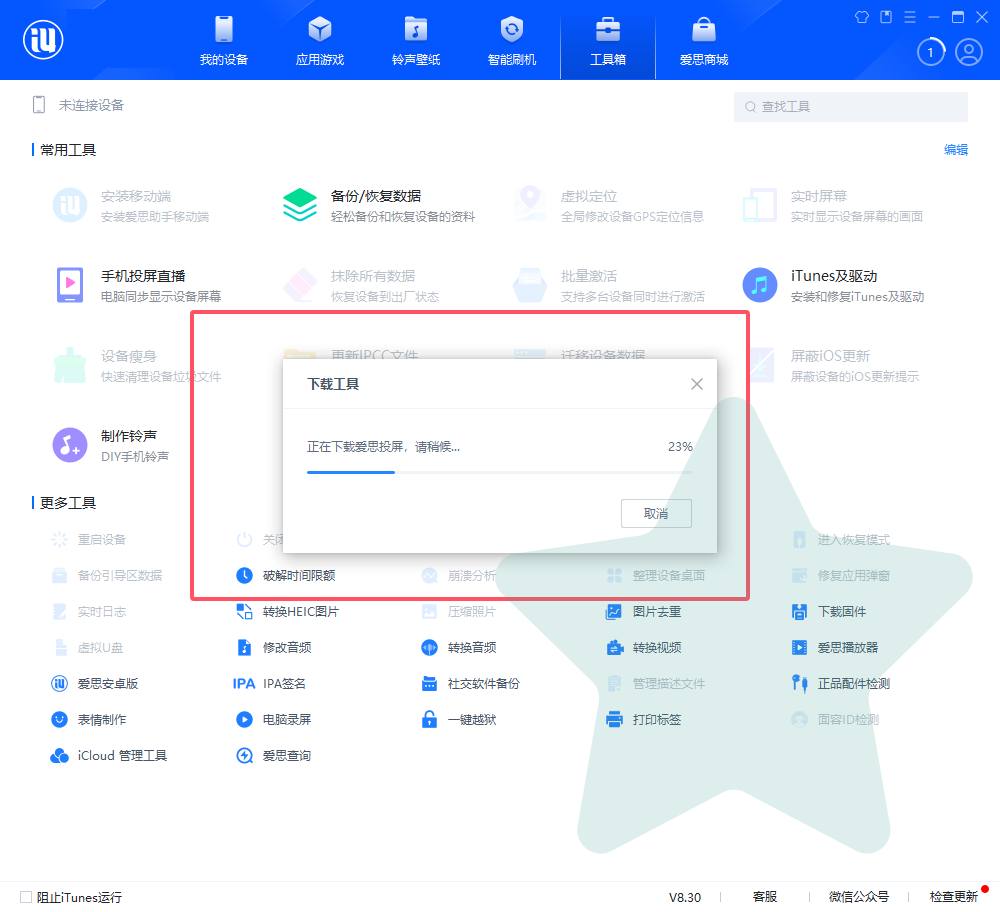Open the title bar menu icon
The height and width of the screenshot is (912, 1000).
point(910,17)
